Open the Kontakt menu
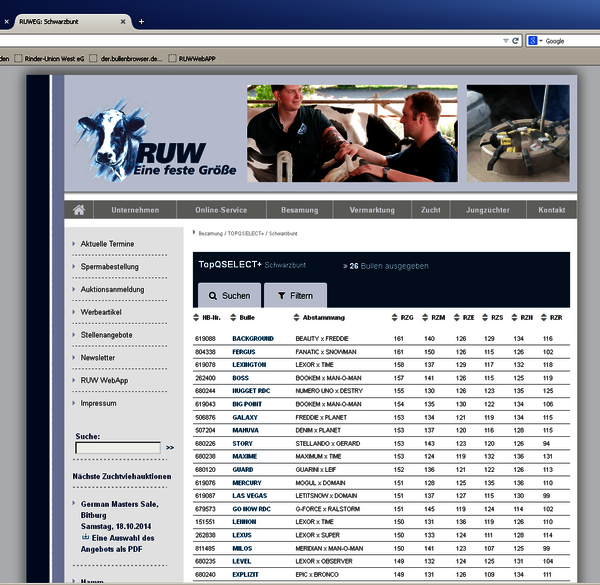 click(x=551, y=210)
